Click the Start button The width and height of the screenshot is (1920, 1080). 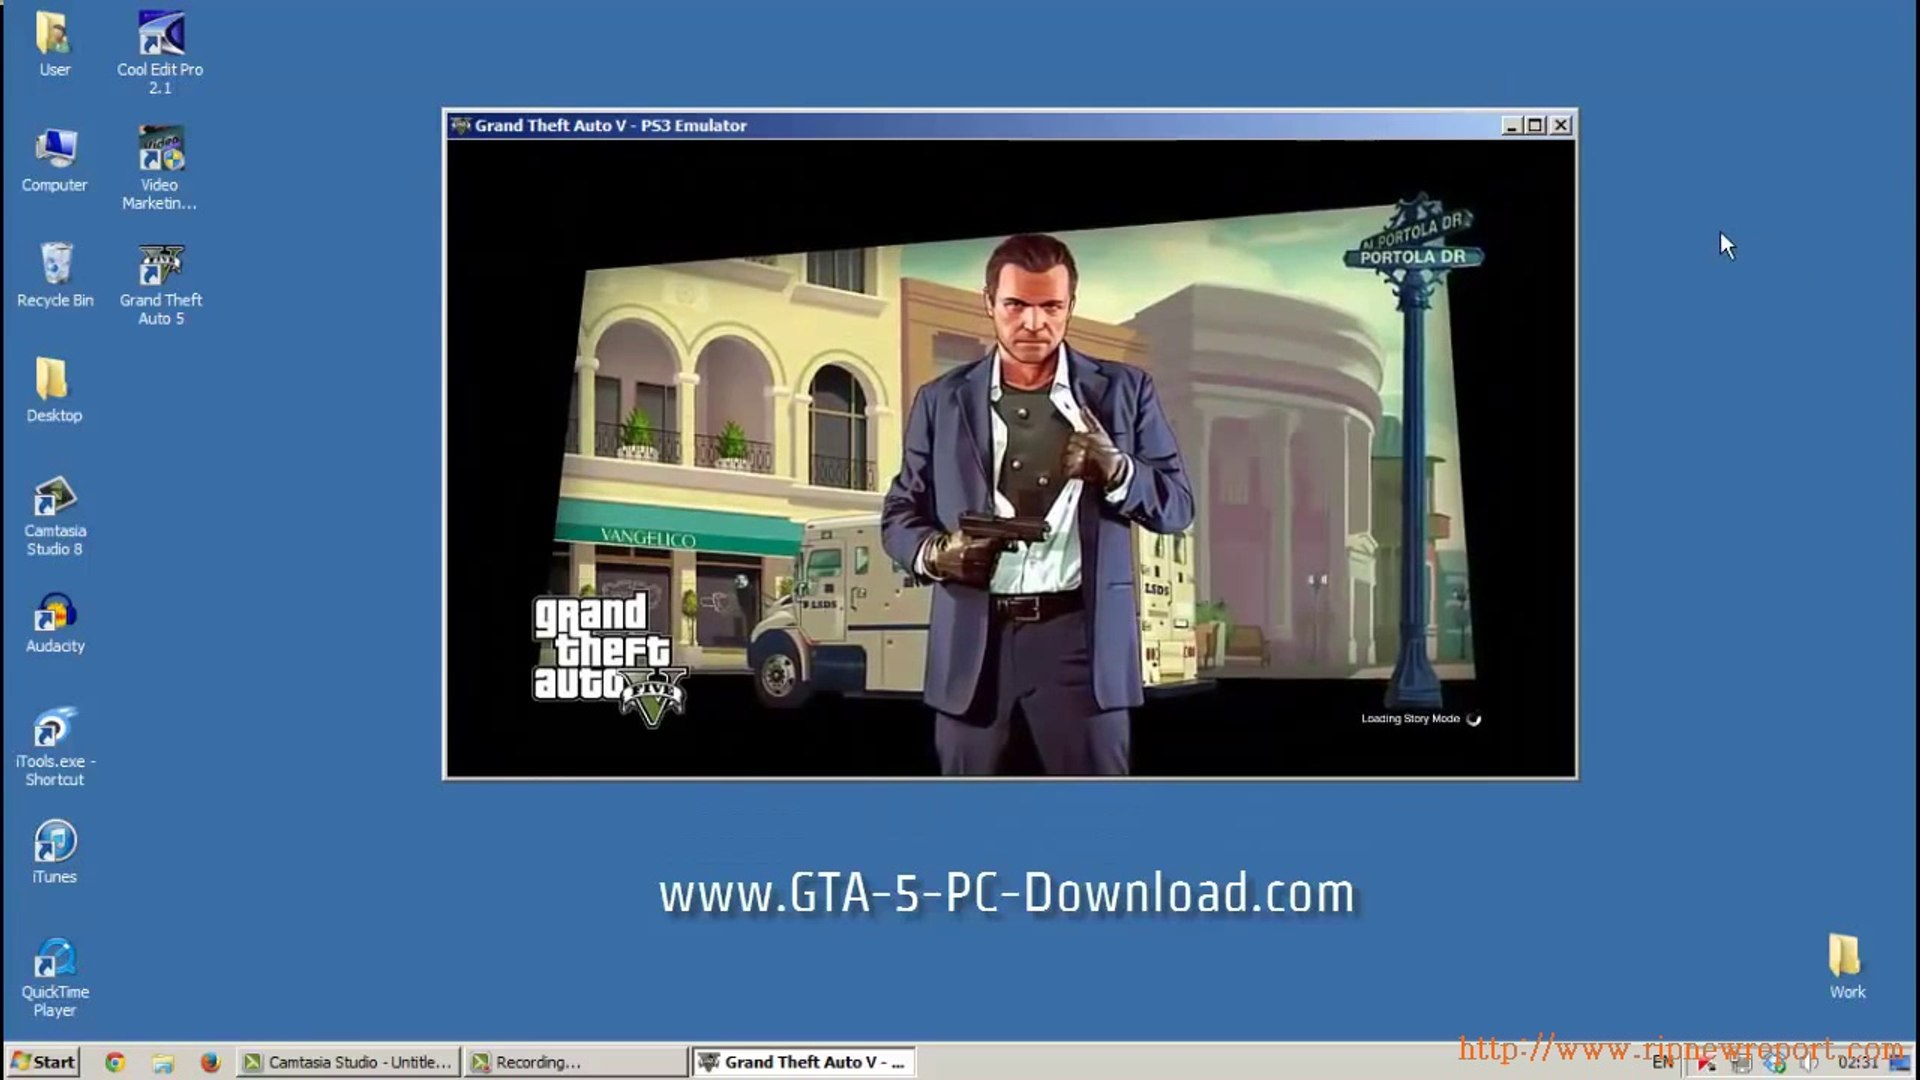pos(43,1062)
